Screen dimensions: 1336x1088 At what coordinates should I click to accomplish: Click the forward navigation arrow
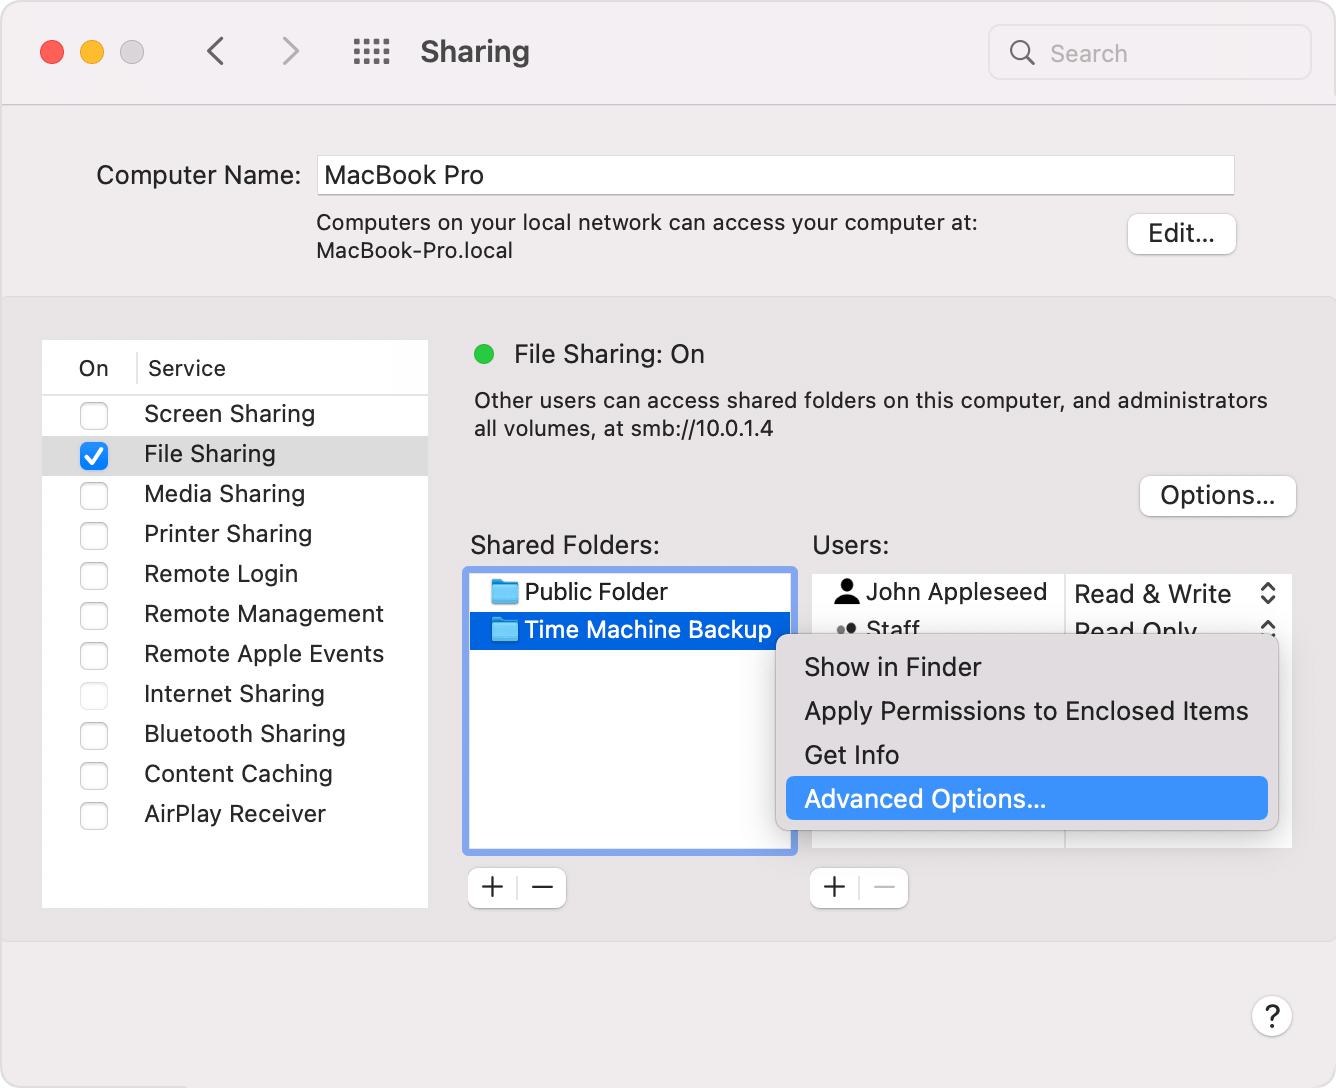pyautogui.click(x=289, y=51)
